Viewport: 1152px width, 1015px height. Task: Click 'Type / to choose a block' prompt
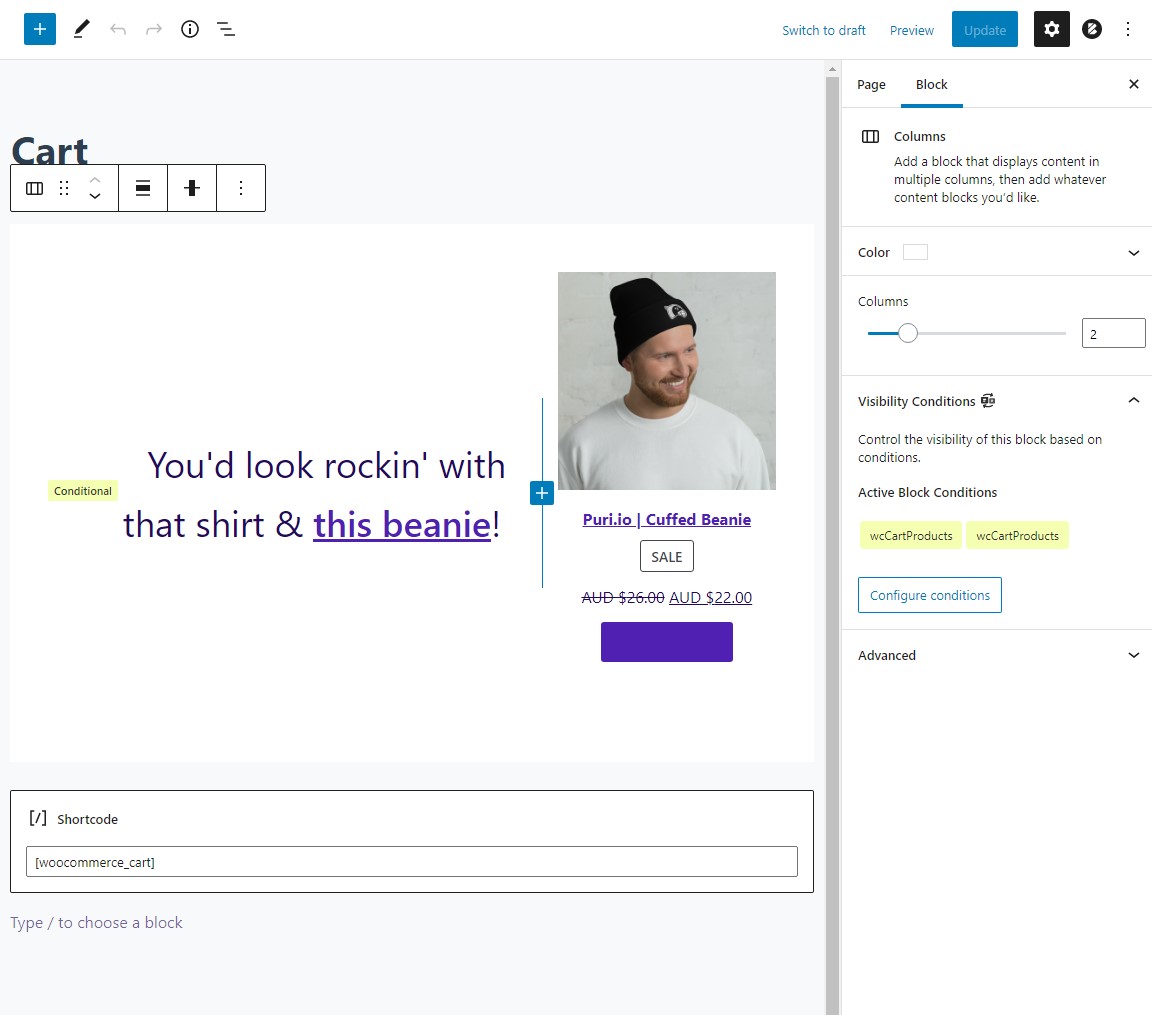[96, 922]
